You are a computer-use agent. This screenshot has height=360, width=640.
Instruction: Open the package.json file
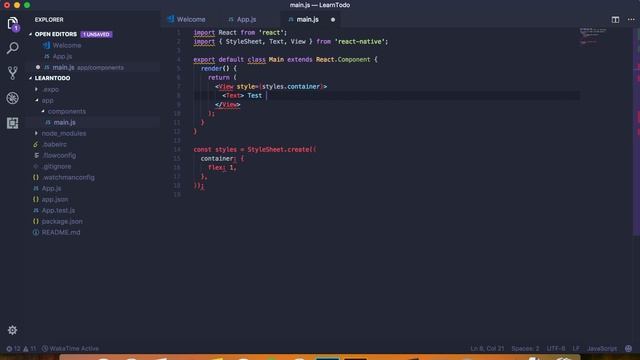point(62,222)
